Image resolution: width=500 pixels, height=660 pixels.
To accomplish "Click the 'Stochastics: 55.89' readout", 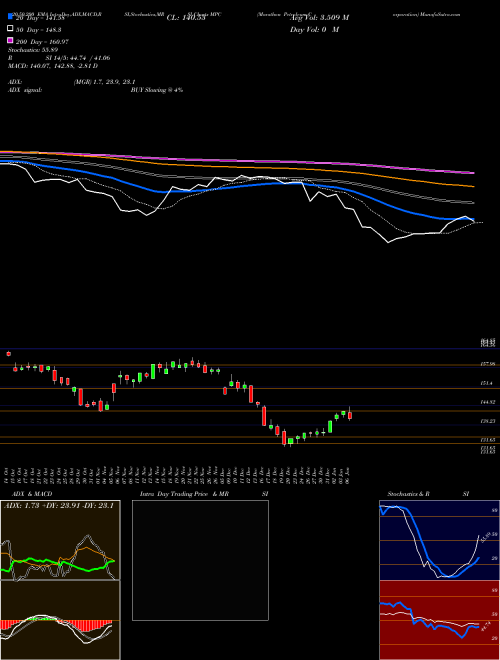I will point(33,50).
